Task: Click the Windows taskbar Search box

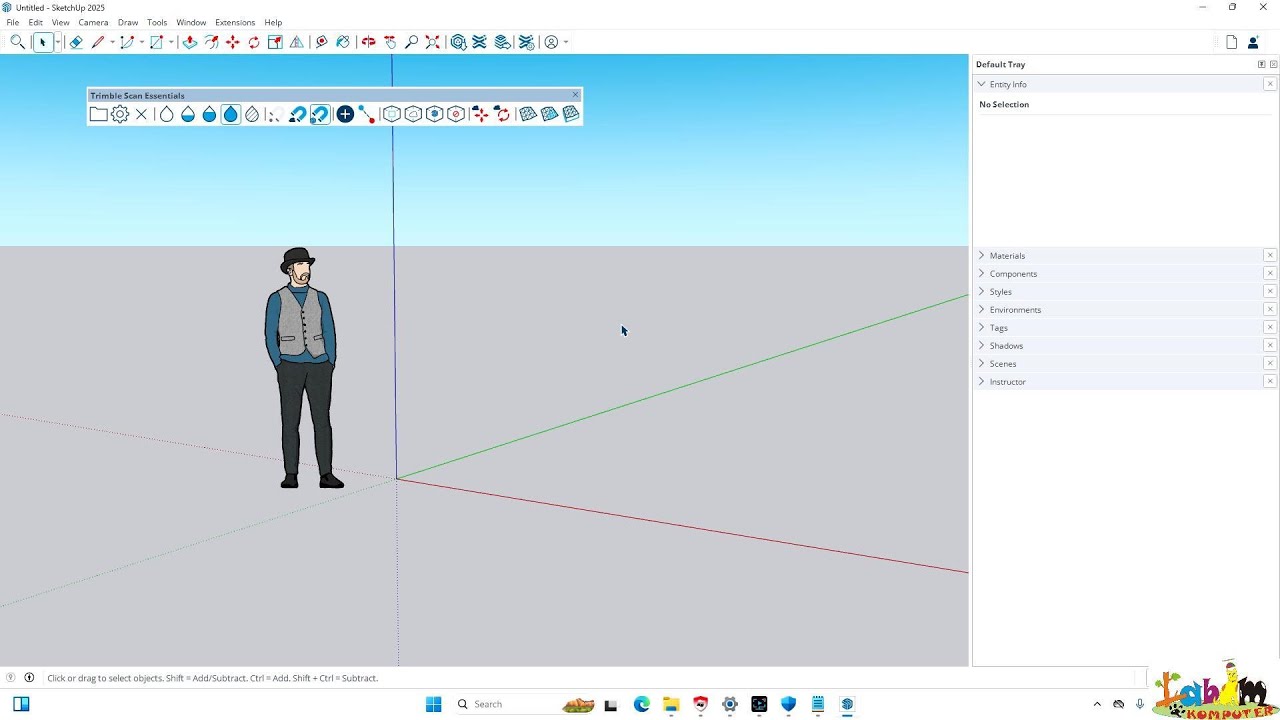Action: 525,704
